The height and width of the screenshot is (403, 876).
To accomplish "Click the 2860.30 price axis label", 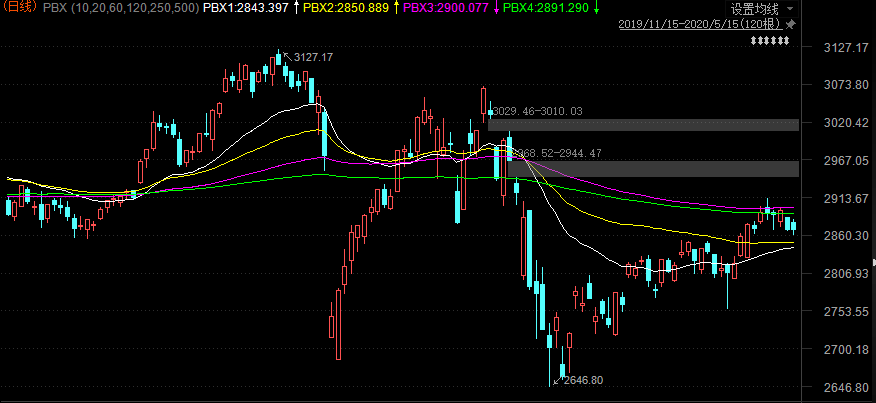I will click(845, 235).
